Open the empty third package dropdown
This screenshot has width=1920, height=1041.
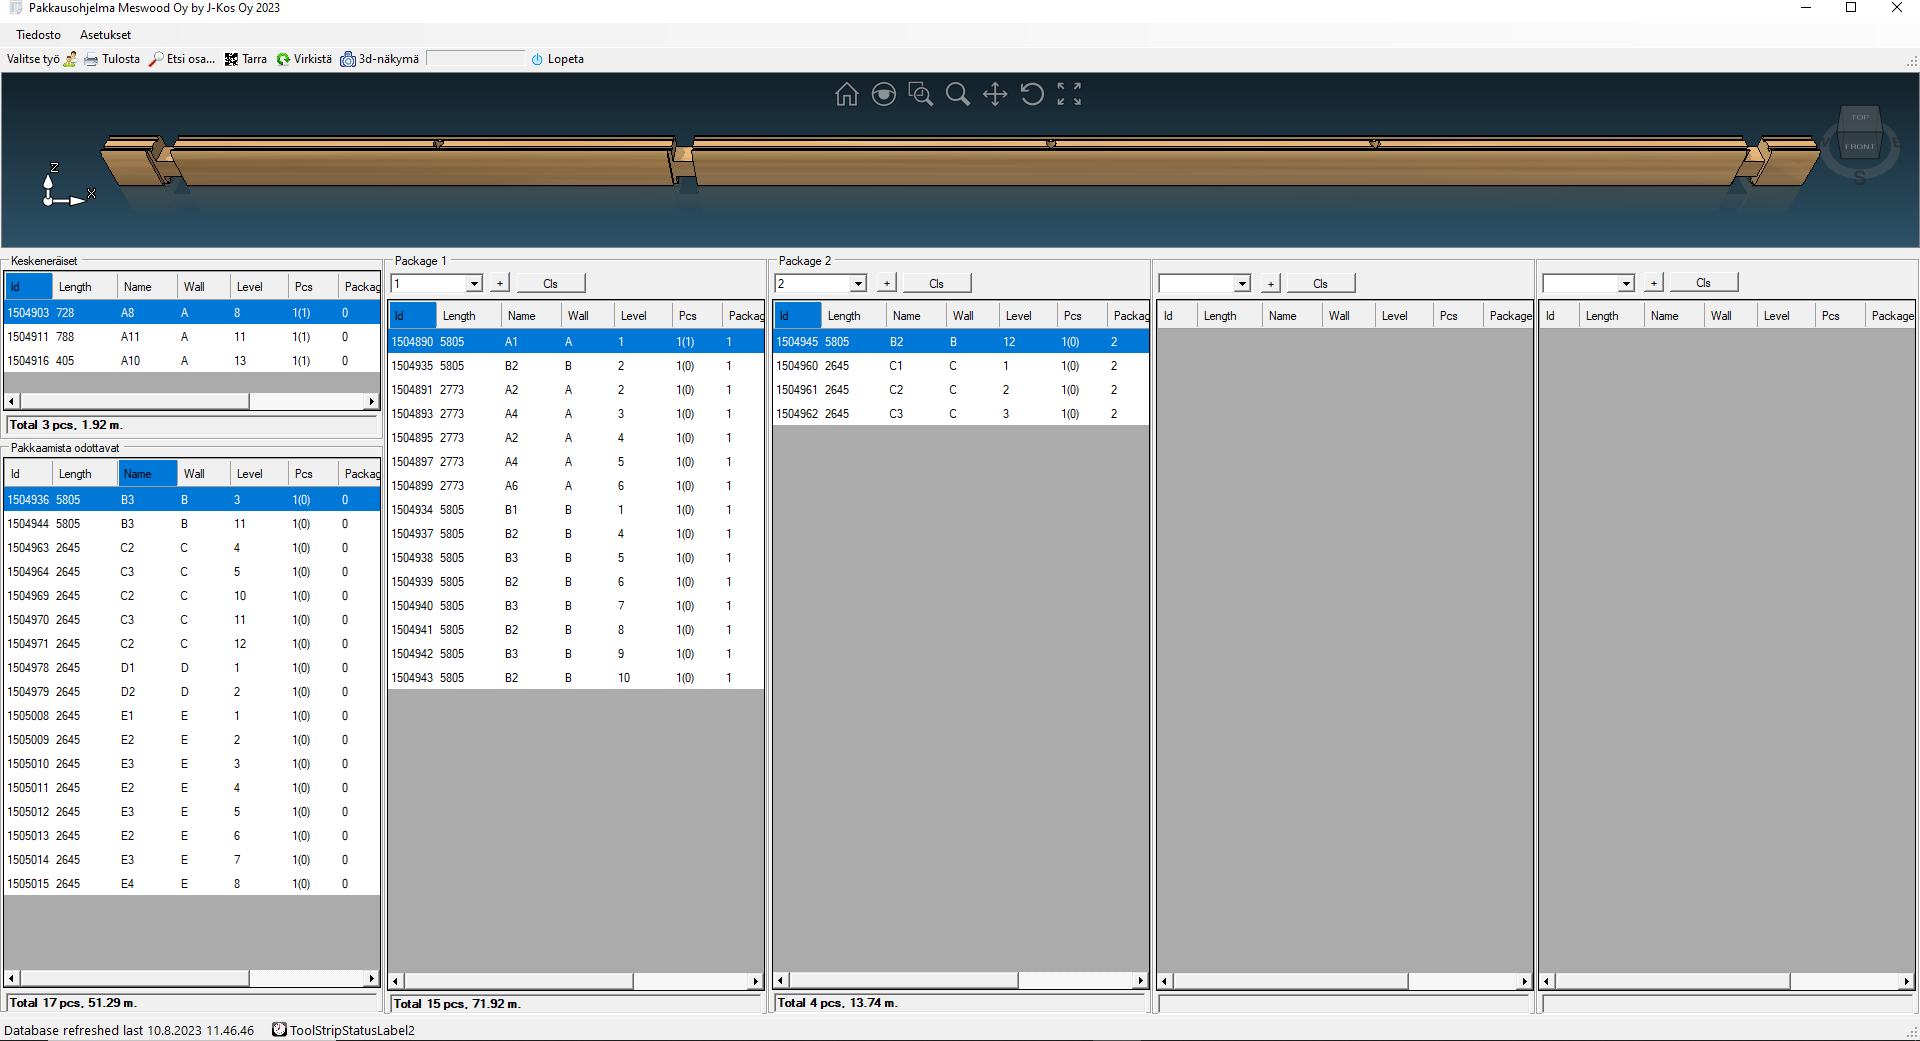[1242, 284]
